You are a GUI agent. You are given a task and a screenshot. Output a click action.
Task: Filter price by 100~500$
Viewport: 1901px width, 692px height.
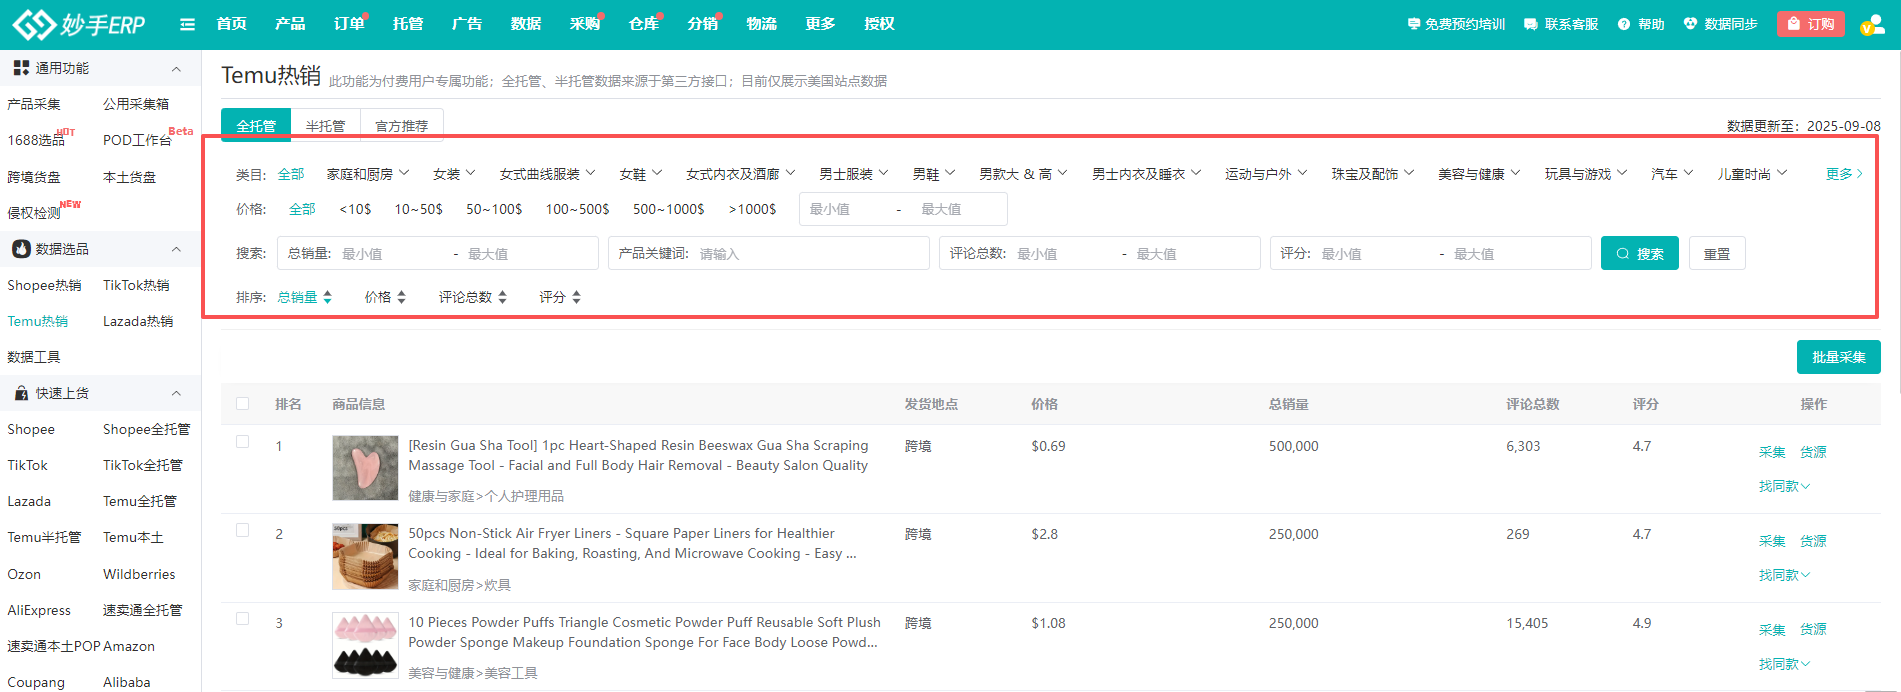pos(577,209)
